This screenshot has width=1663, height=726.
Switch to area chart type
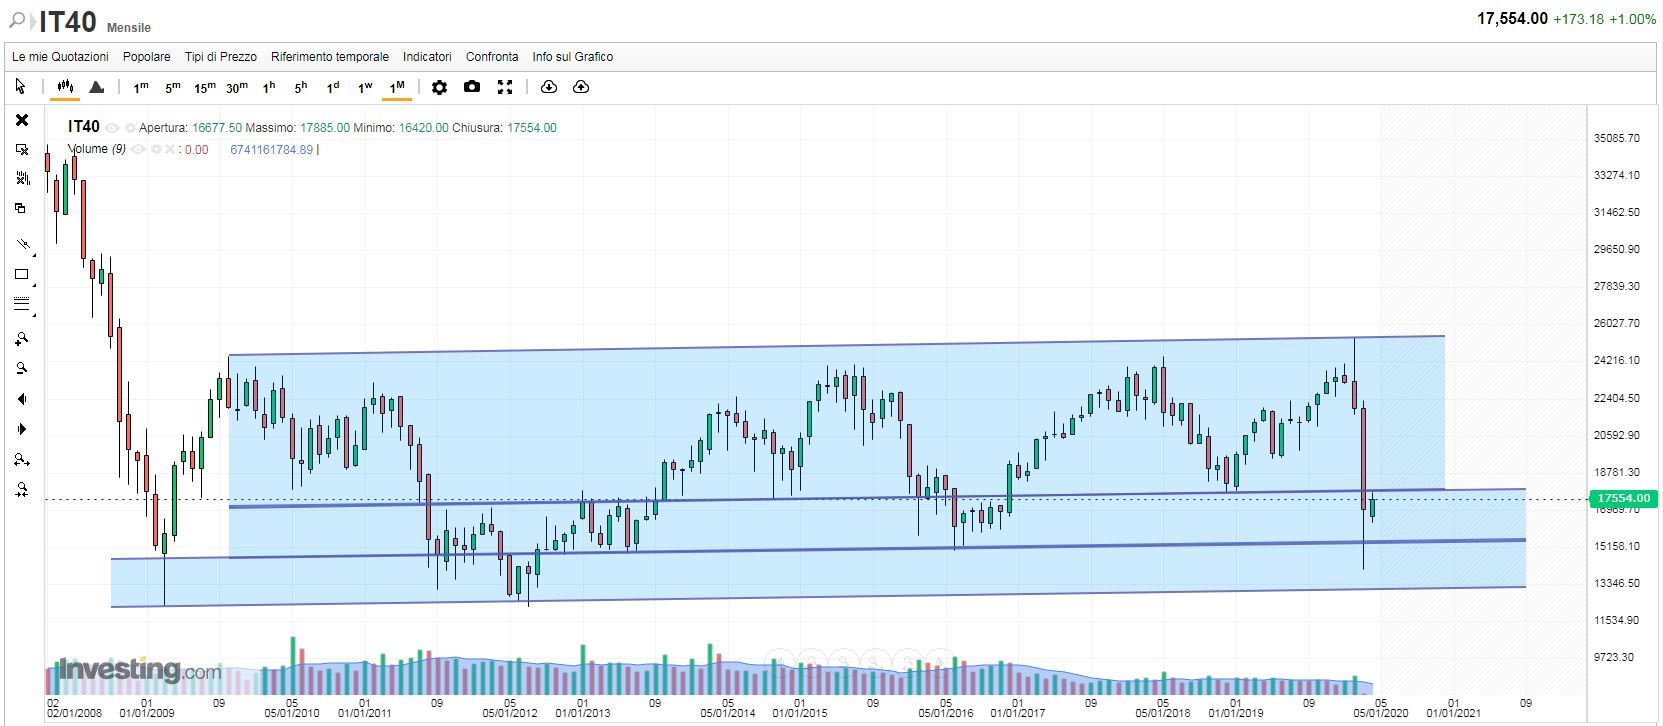tap(96, 87)
